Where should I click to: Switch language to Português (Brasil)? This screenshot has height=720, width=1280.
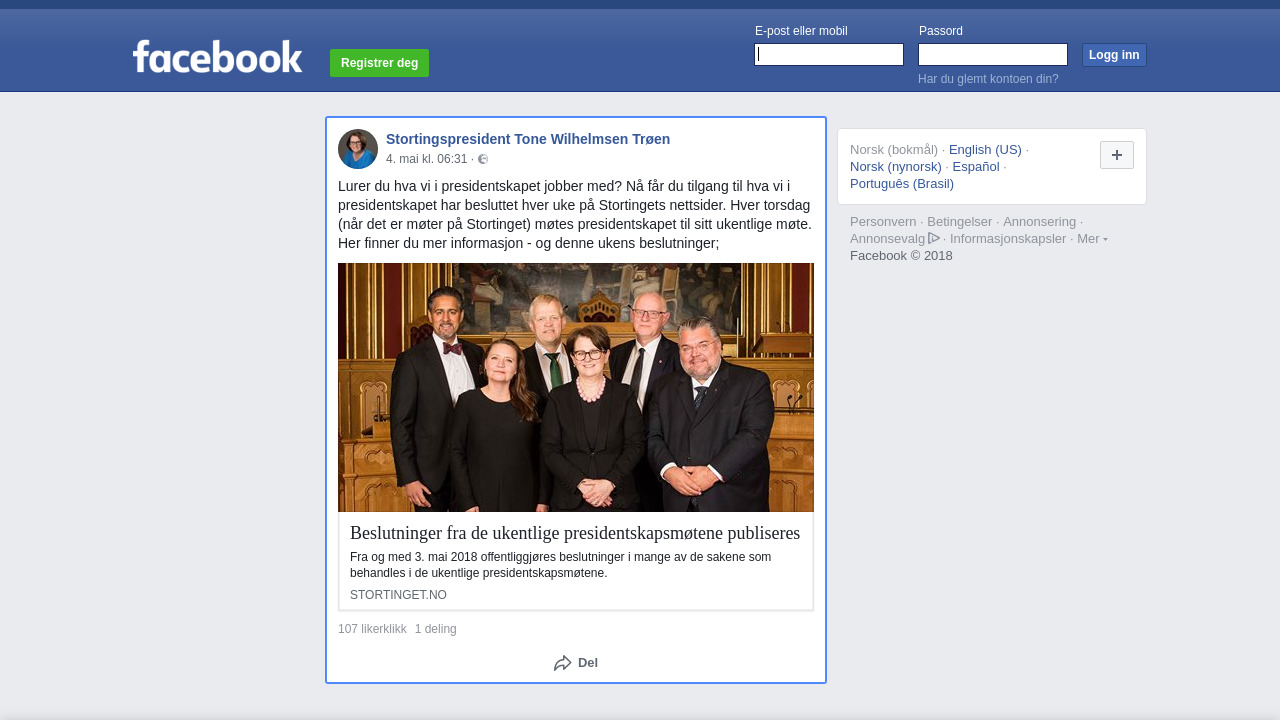coord(902,184)
